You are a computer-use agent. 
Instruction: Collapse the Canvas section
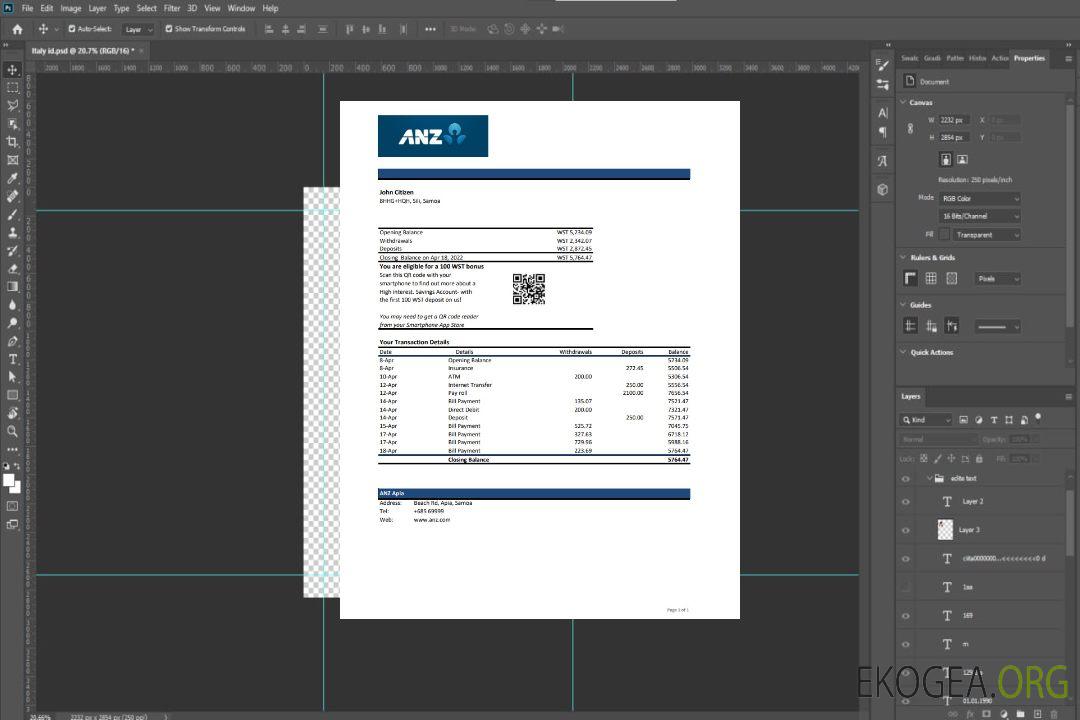pos(903,102)
